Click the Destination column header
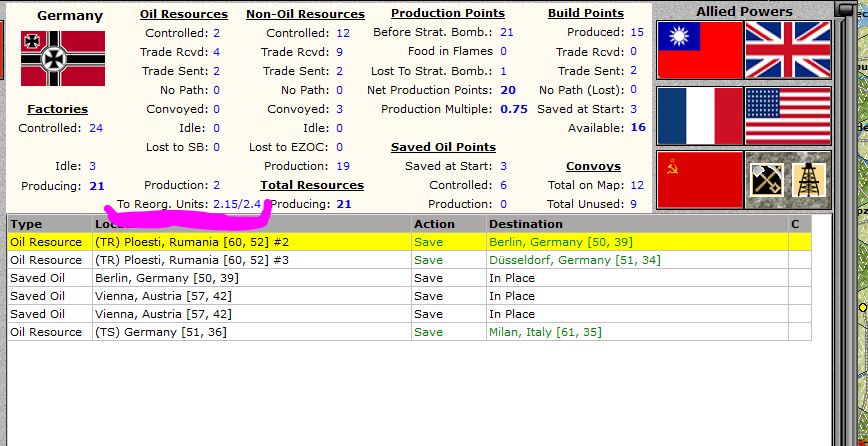 click(637, 224)
